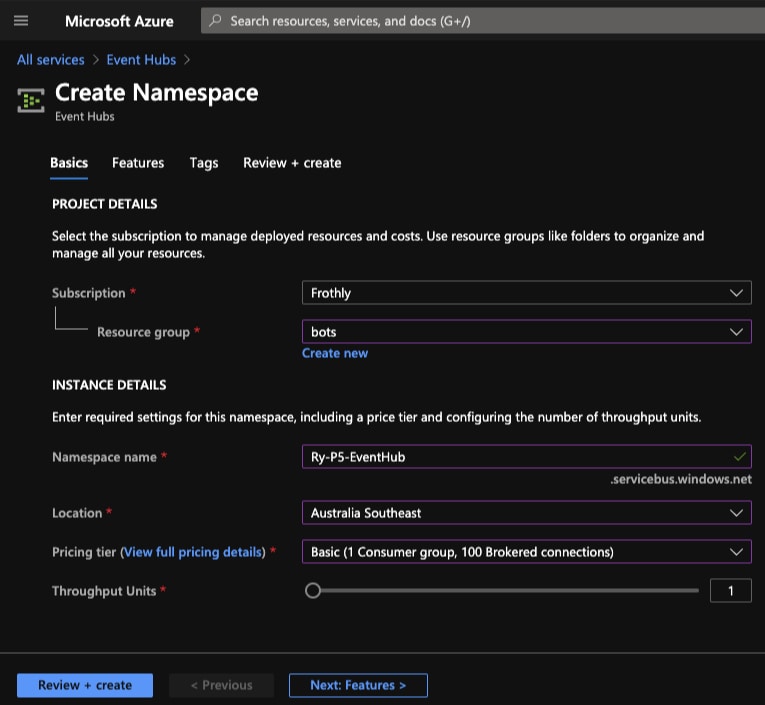Screen dimensions: 765x705
Task: Click the green validation checkmark in Namespace name
Action: click(x=740, y=457)
